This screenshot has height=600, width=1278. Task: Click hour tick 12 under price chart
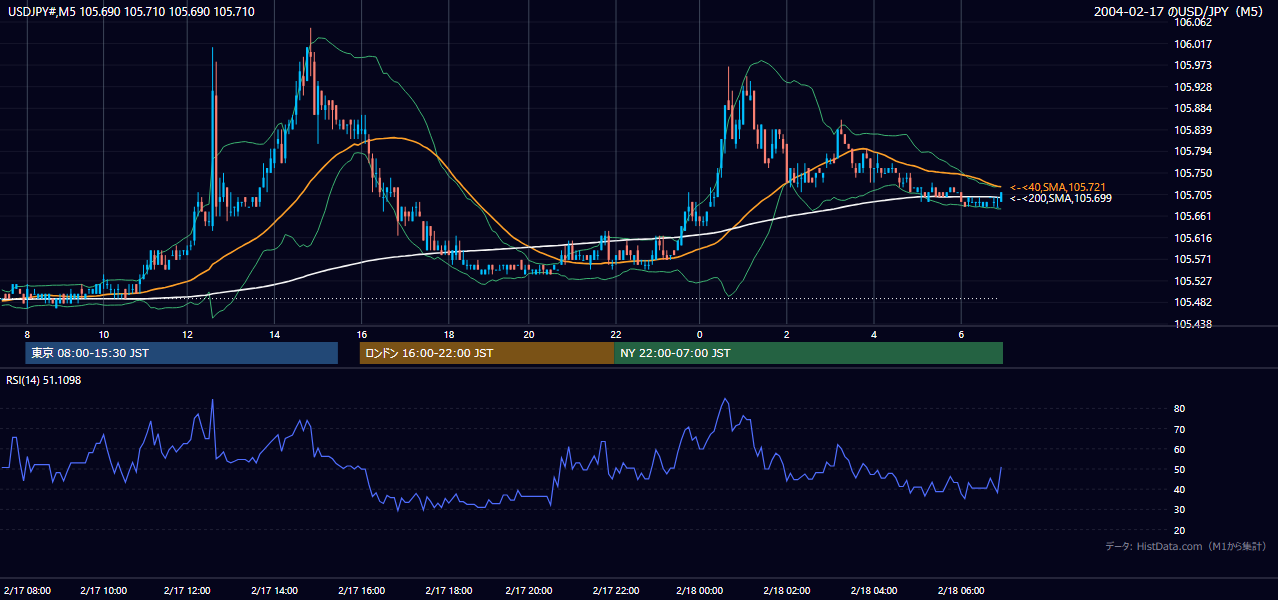coord(188,333)
